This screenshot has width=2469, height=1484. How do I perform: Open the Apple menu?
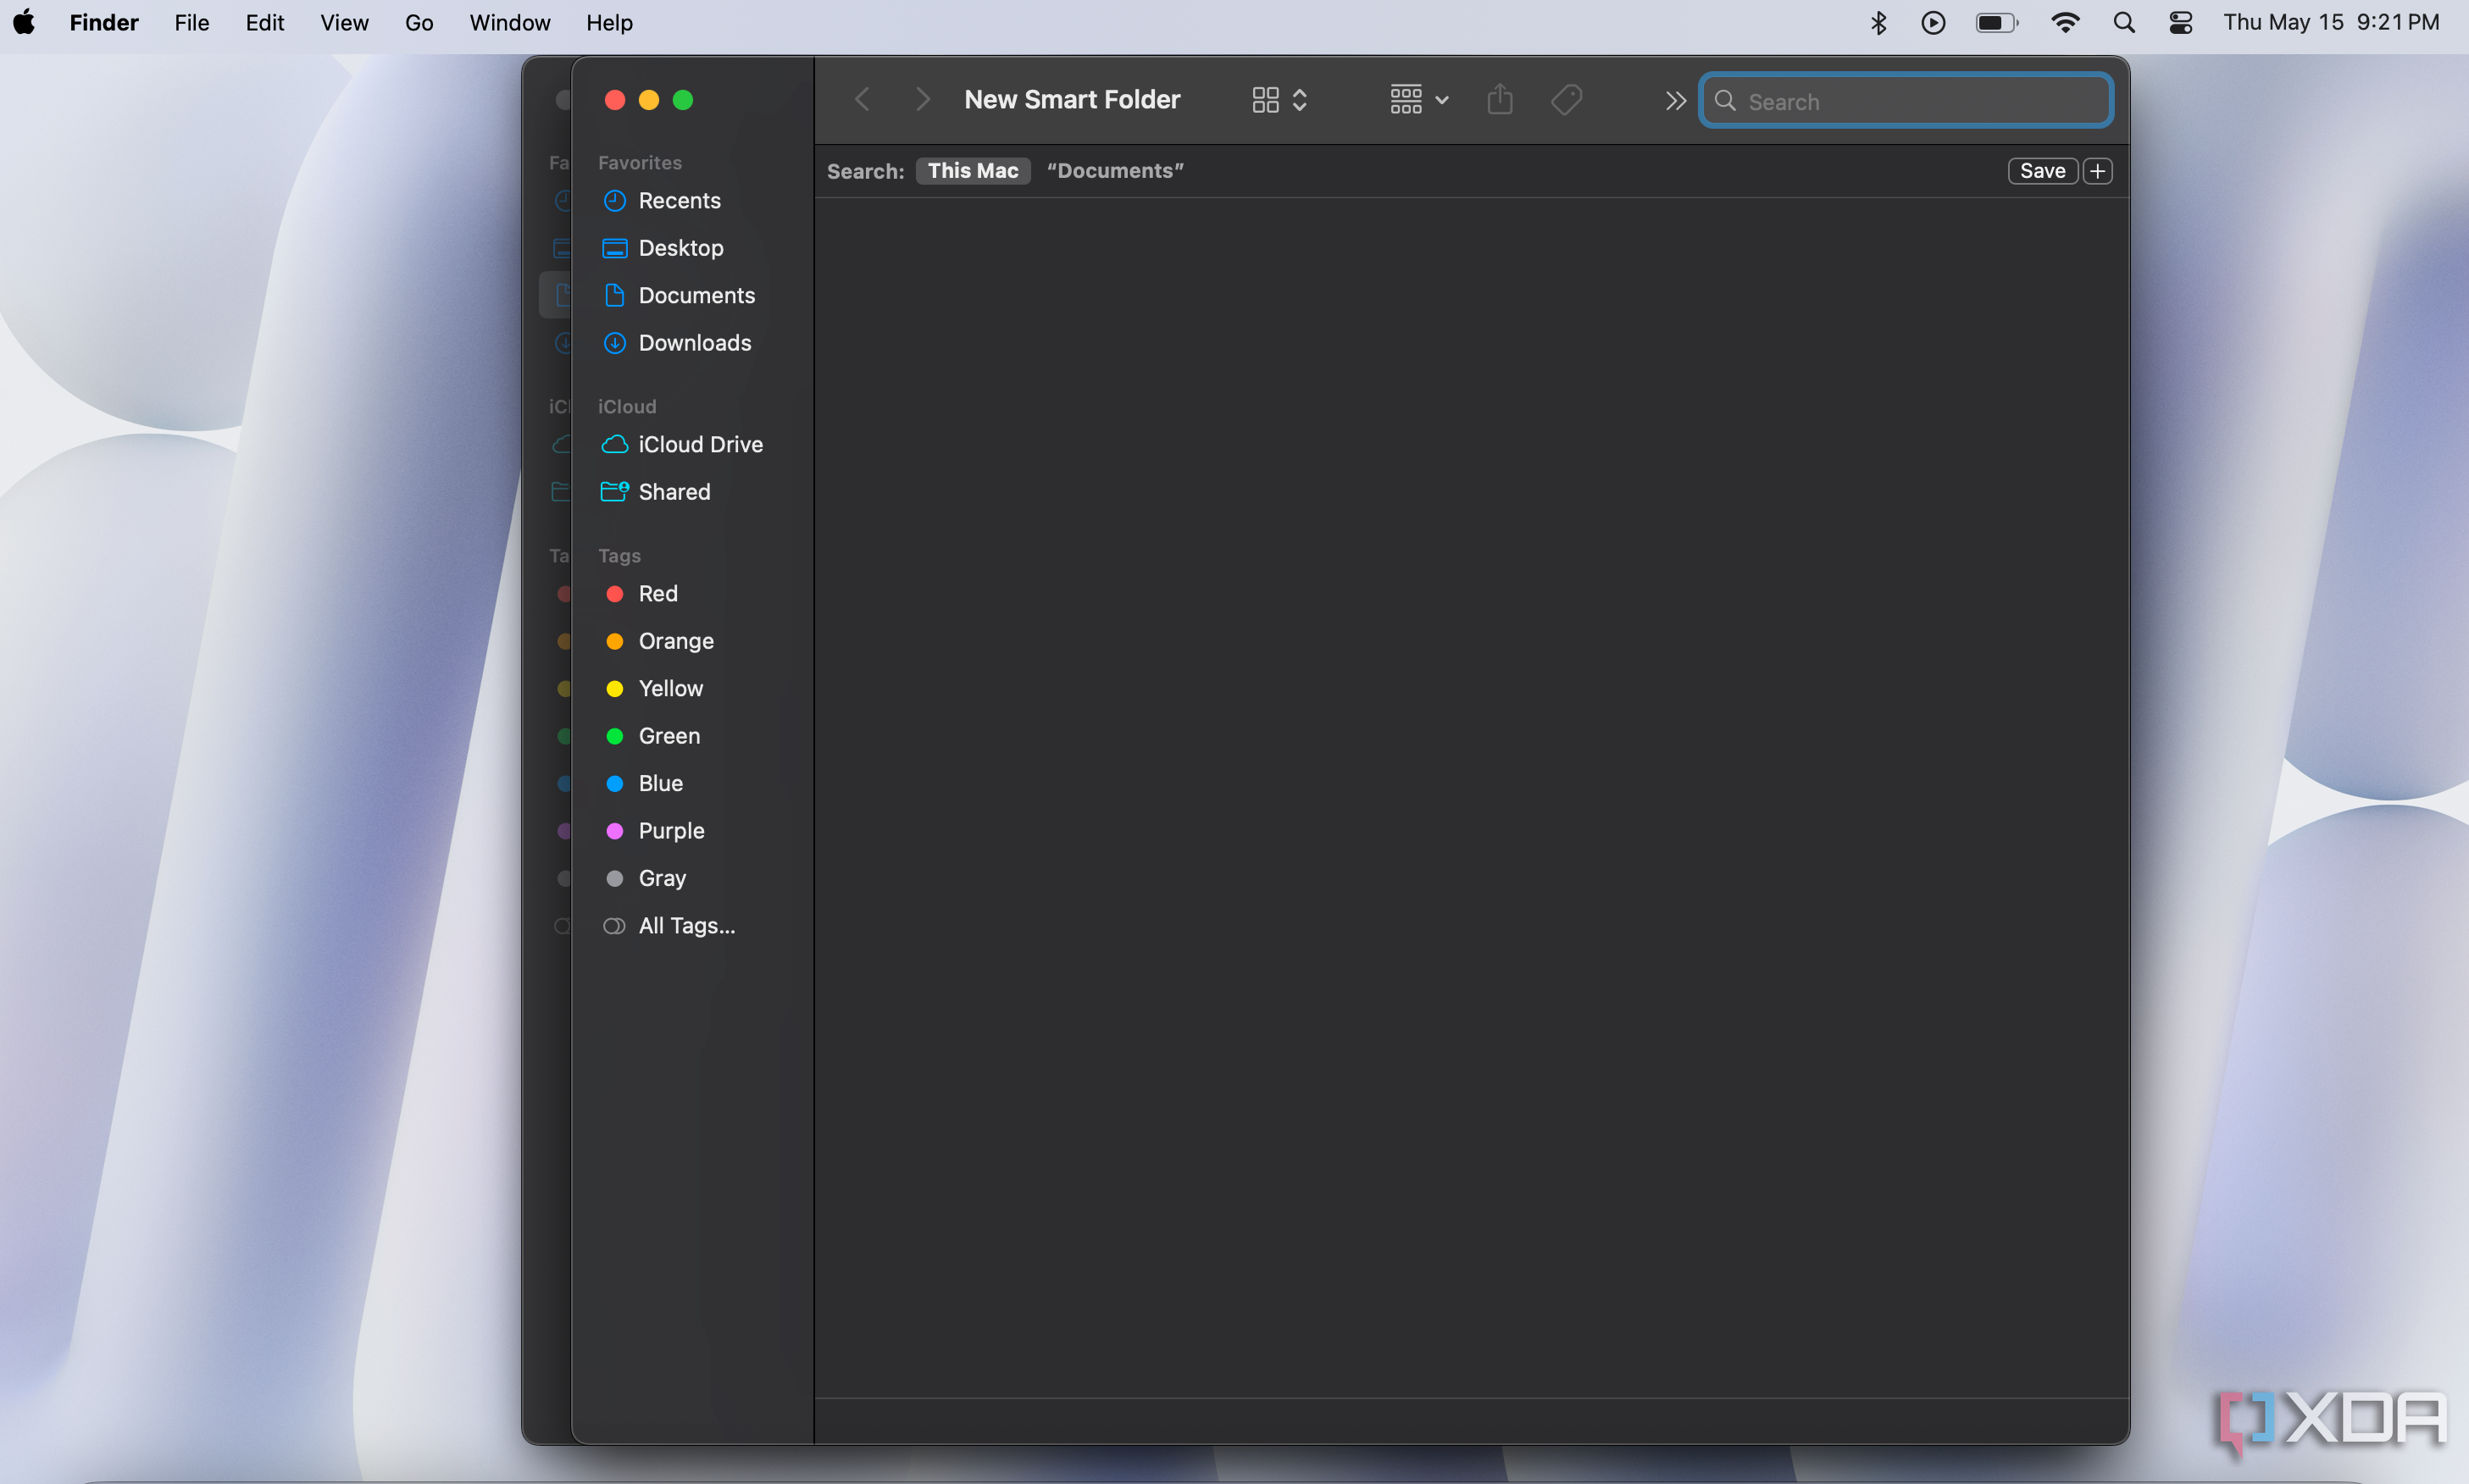pyautogui.click(x=25, y=22)
